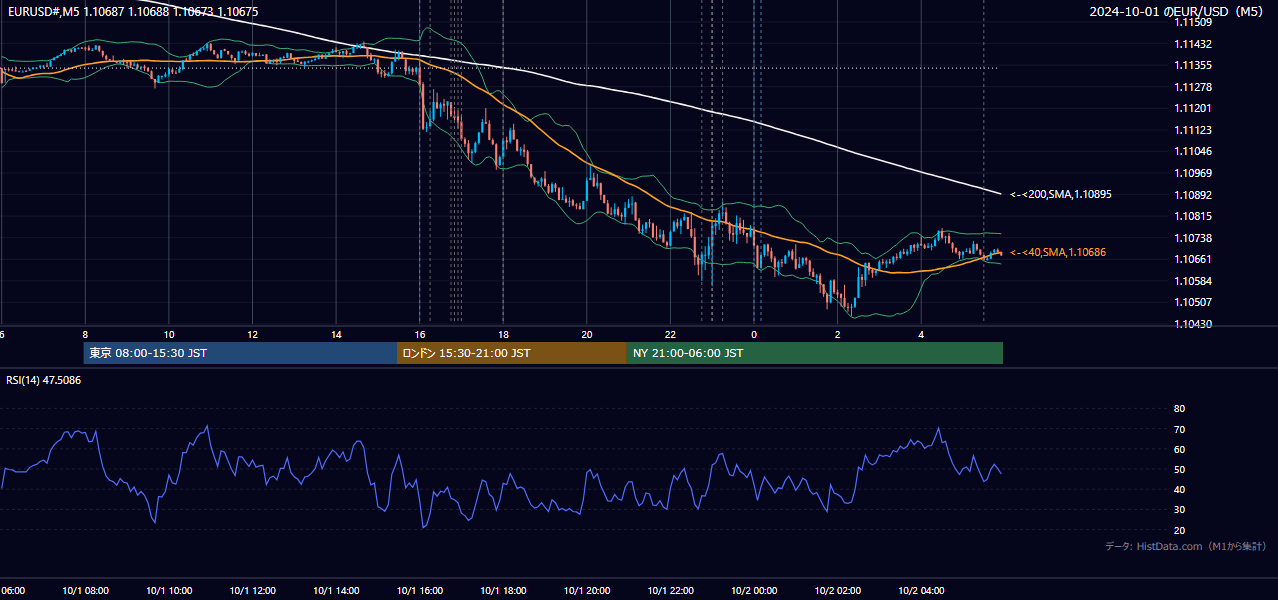Click hour tick 16 under the price chart
Viewport: 1278px width, 600px height.
pos(420,335)
